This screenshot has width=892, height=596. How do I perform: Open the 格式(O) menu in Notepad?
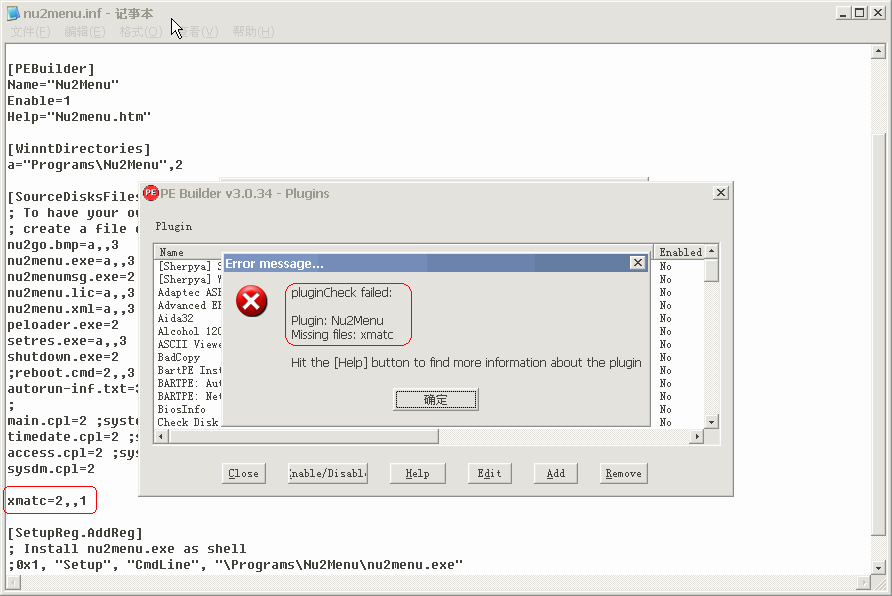point(141,32)
